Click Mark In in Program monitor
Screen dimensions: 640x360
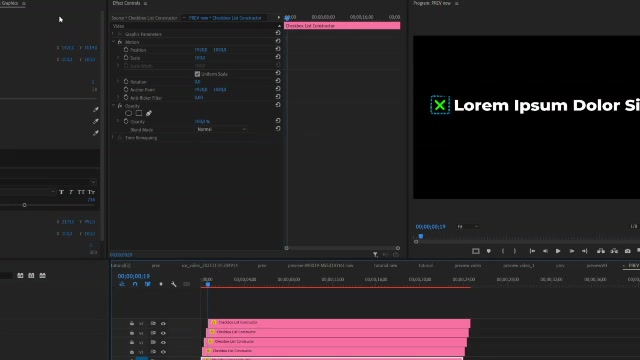click(503, 251)
